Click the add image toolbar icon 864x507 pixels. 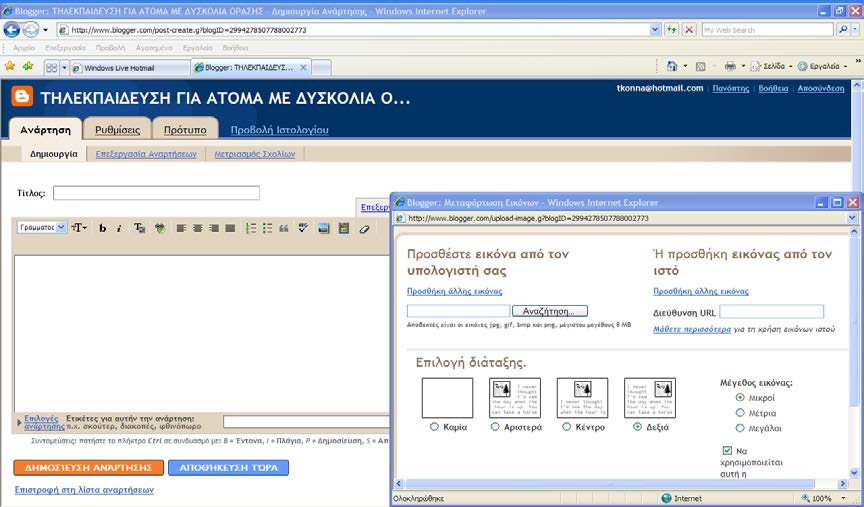point(323,228)
